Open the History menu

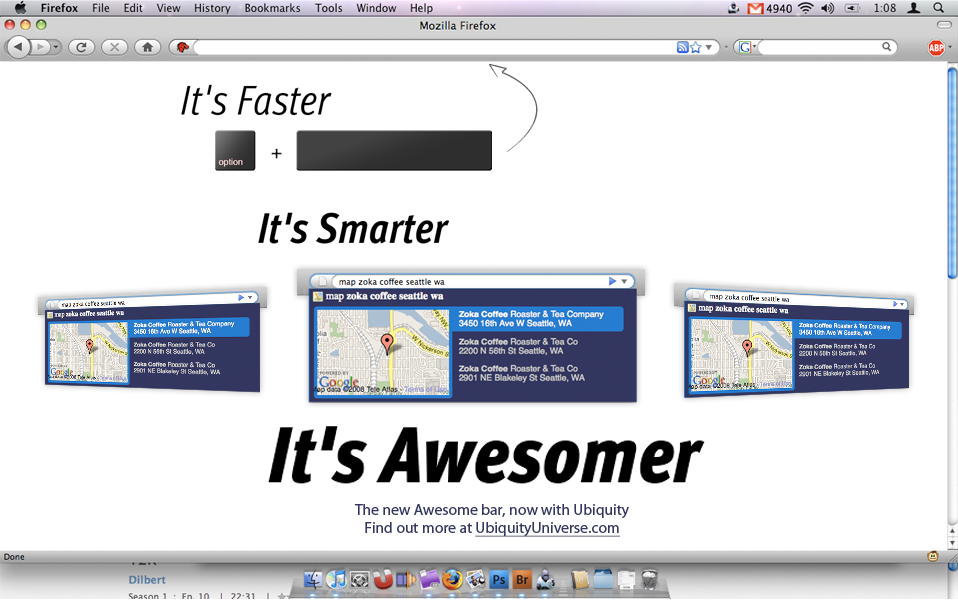click(212, 8)
